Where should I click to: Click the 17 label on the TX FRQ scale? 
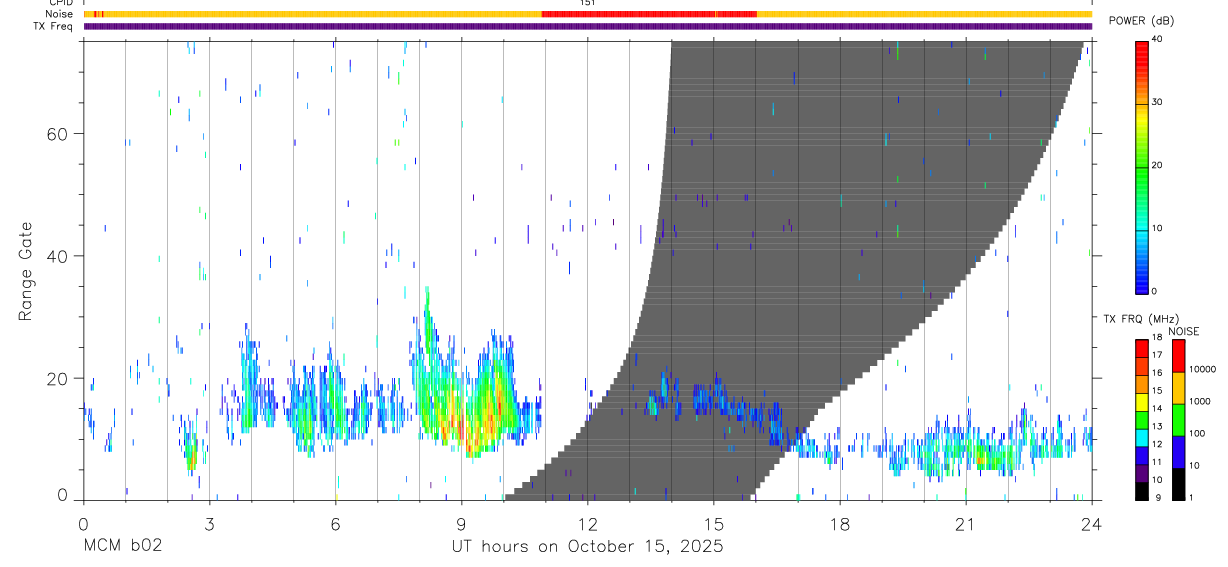coord(1157,355)
